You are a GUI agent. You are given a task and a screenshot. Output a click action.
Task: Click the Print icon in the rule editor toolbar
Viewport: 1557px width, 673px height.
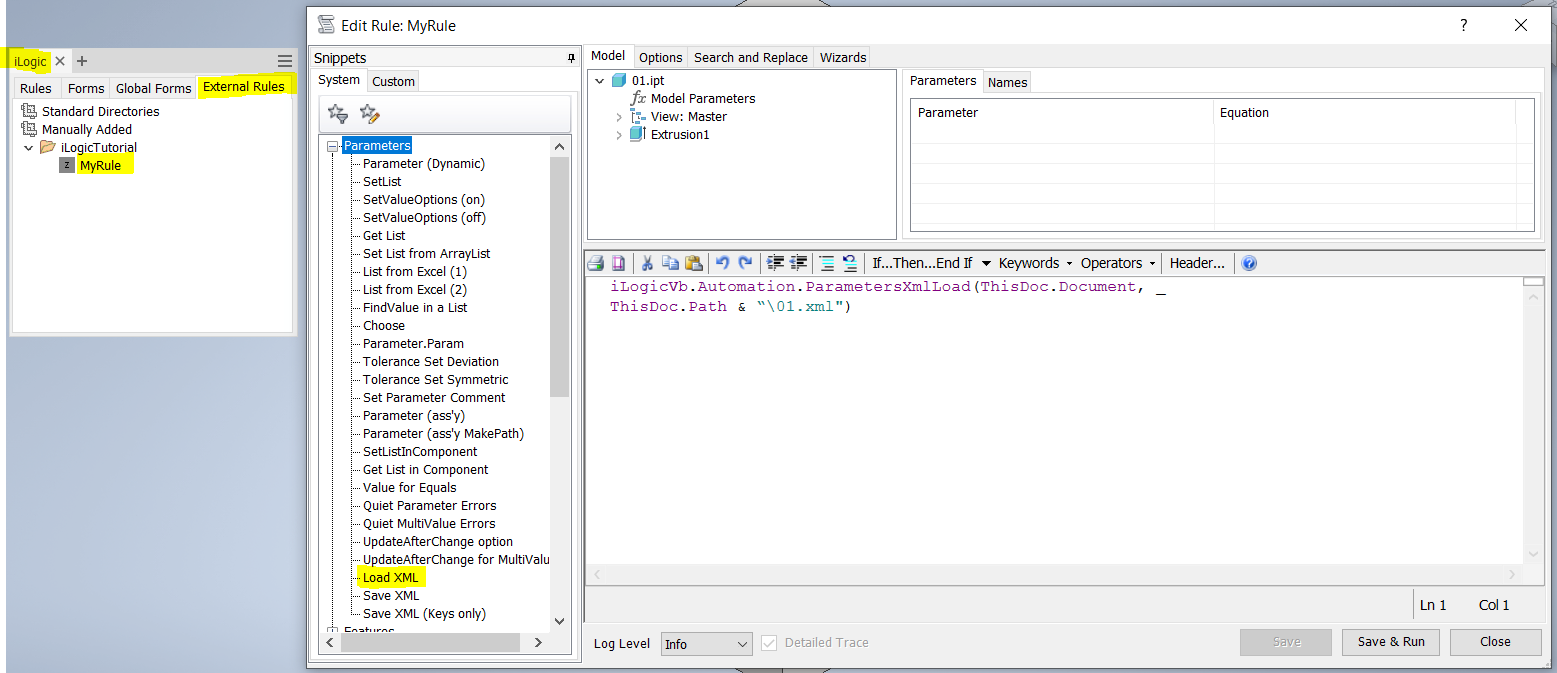pyautogui.click(x=595, y=262)
